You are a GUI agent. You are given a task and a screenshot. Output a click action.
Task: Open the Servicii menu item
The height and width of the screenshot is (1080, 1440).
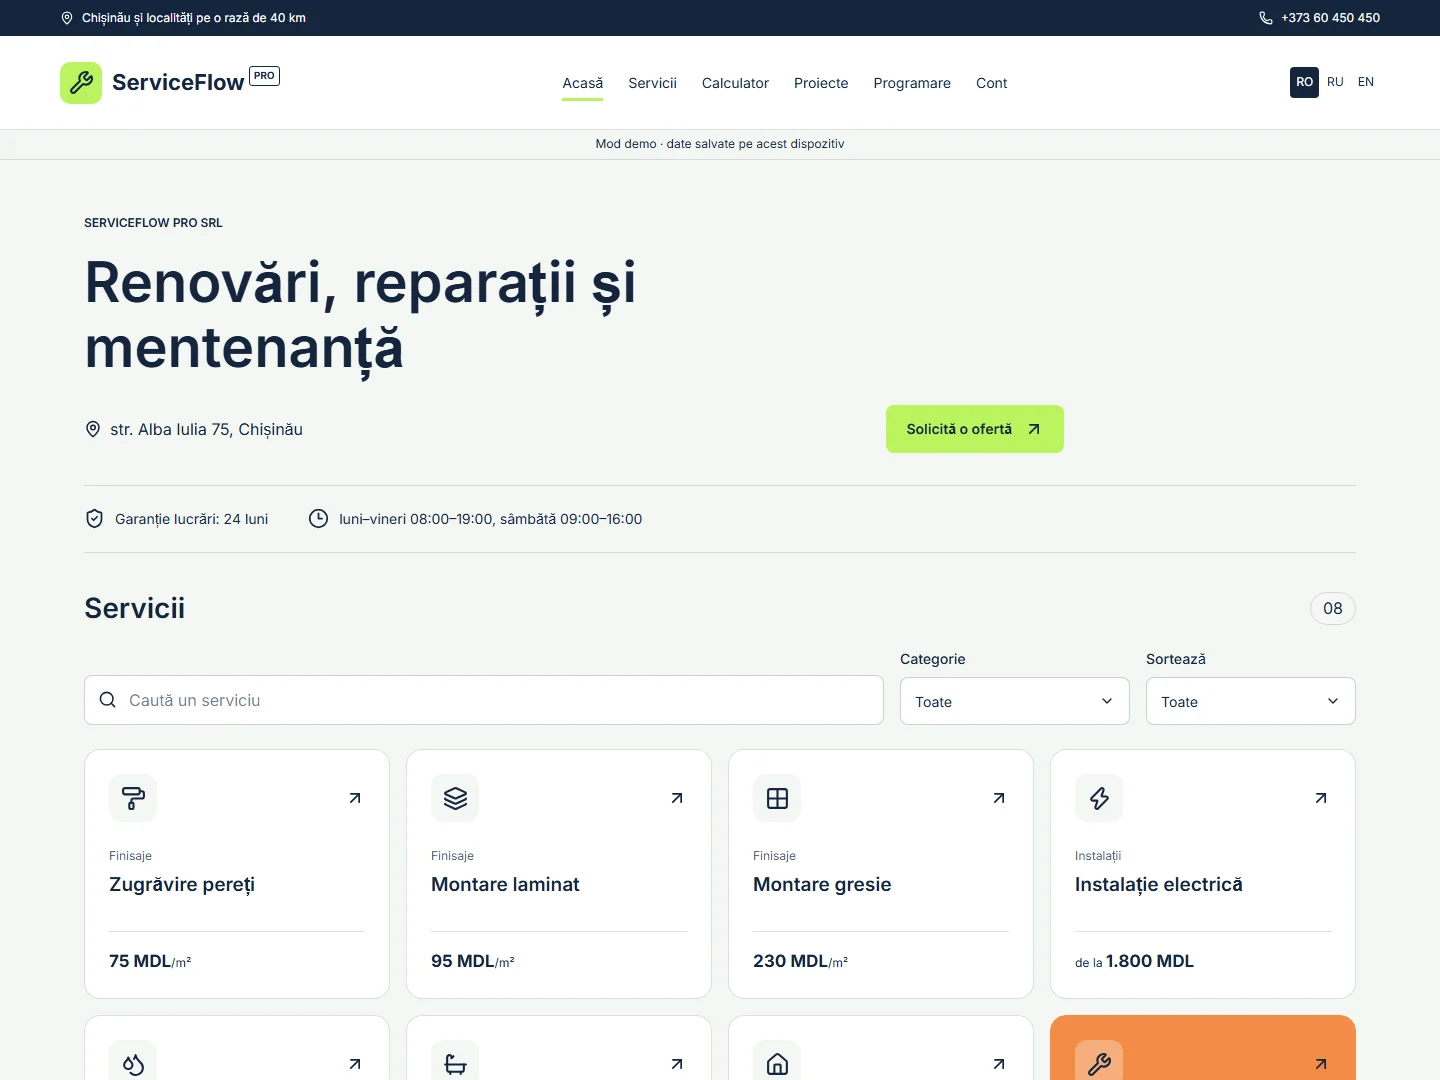[652, 83]
